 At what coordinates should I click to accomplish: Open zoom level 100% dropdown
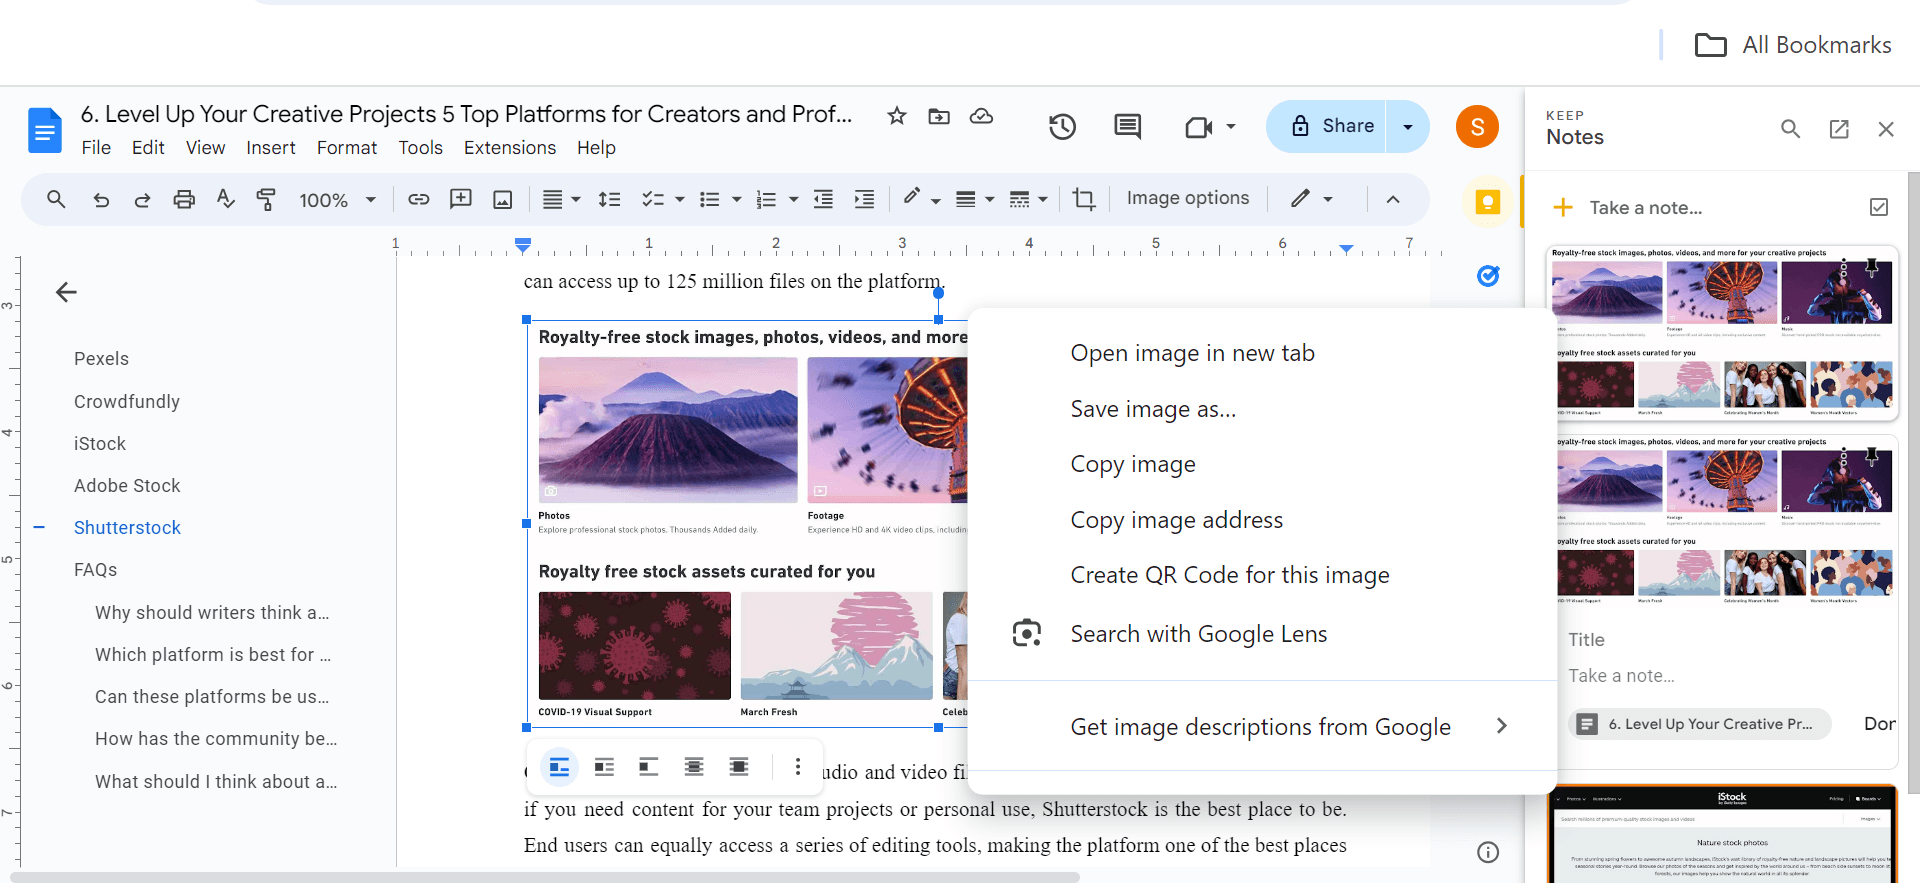[x=338, y=200]
